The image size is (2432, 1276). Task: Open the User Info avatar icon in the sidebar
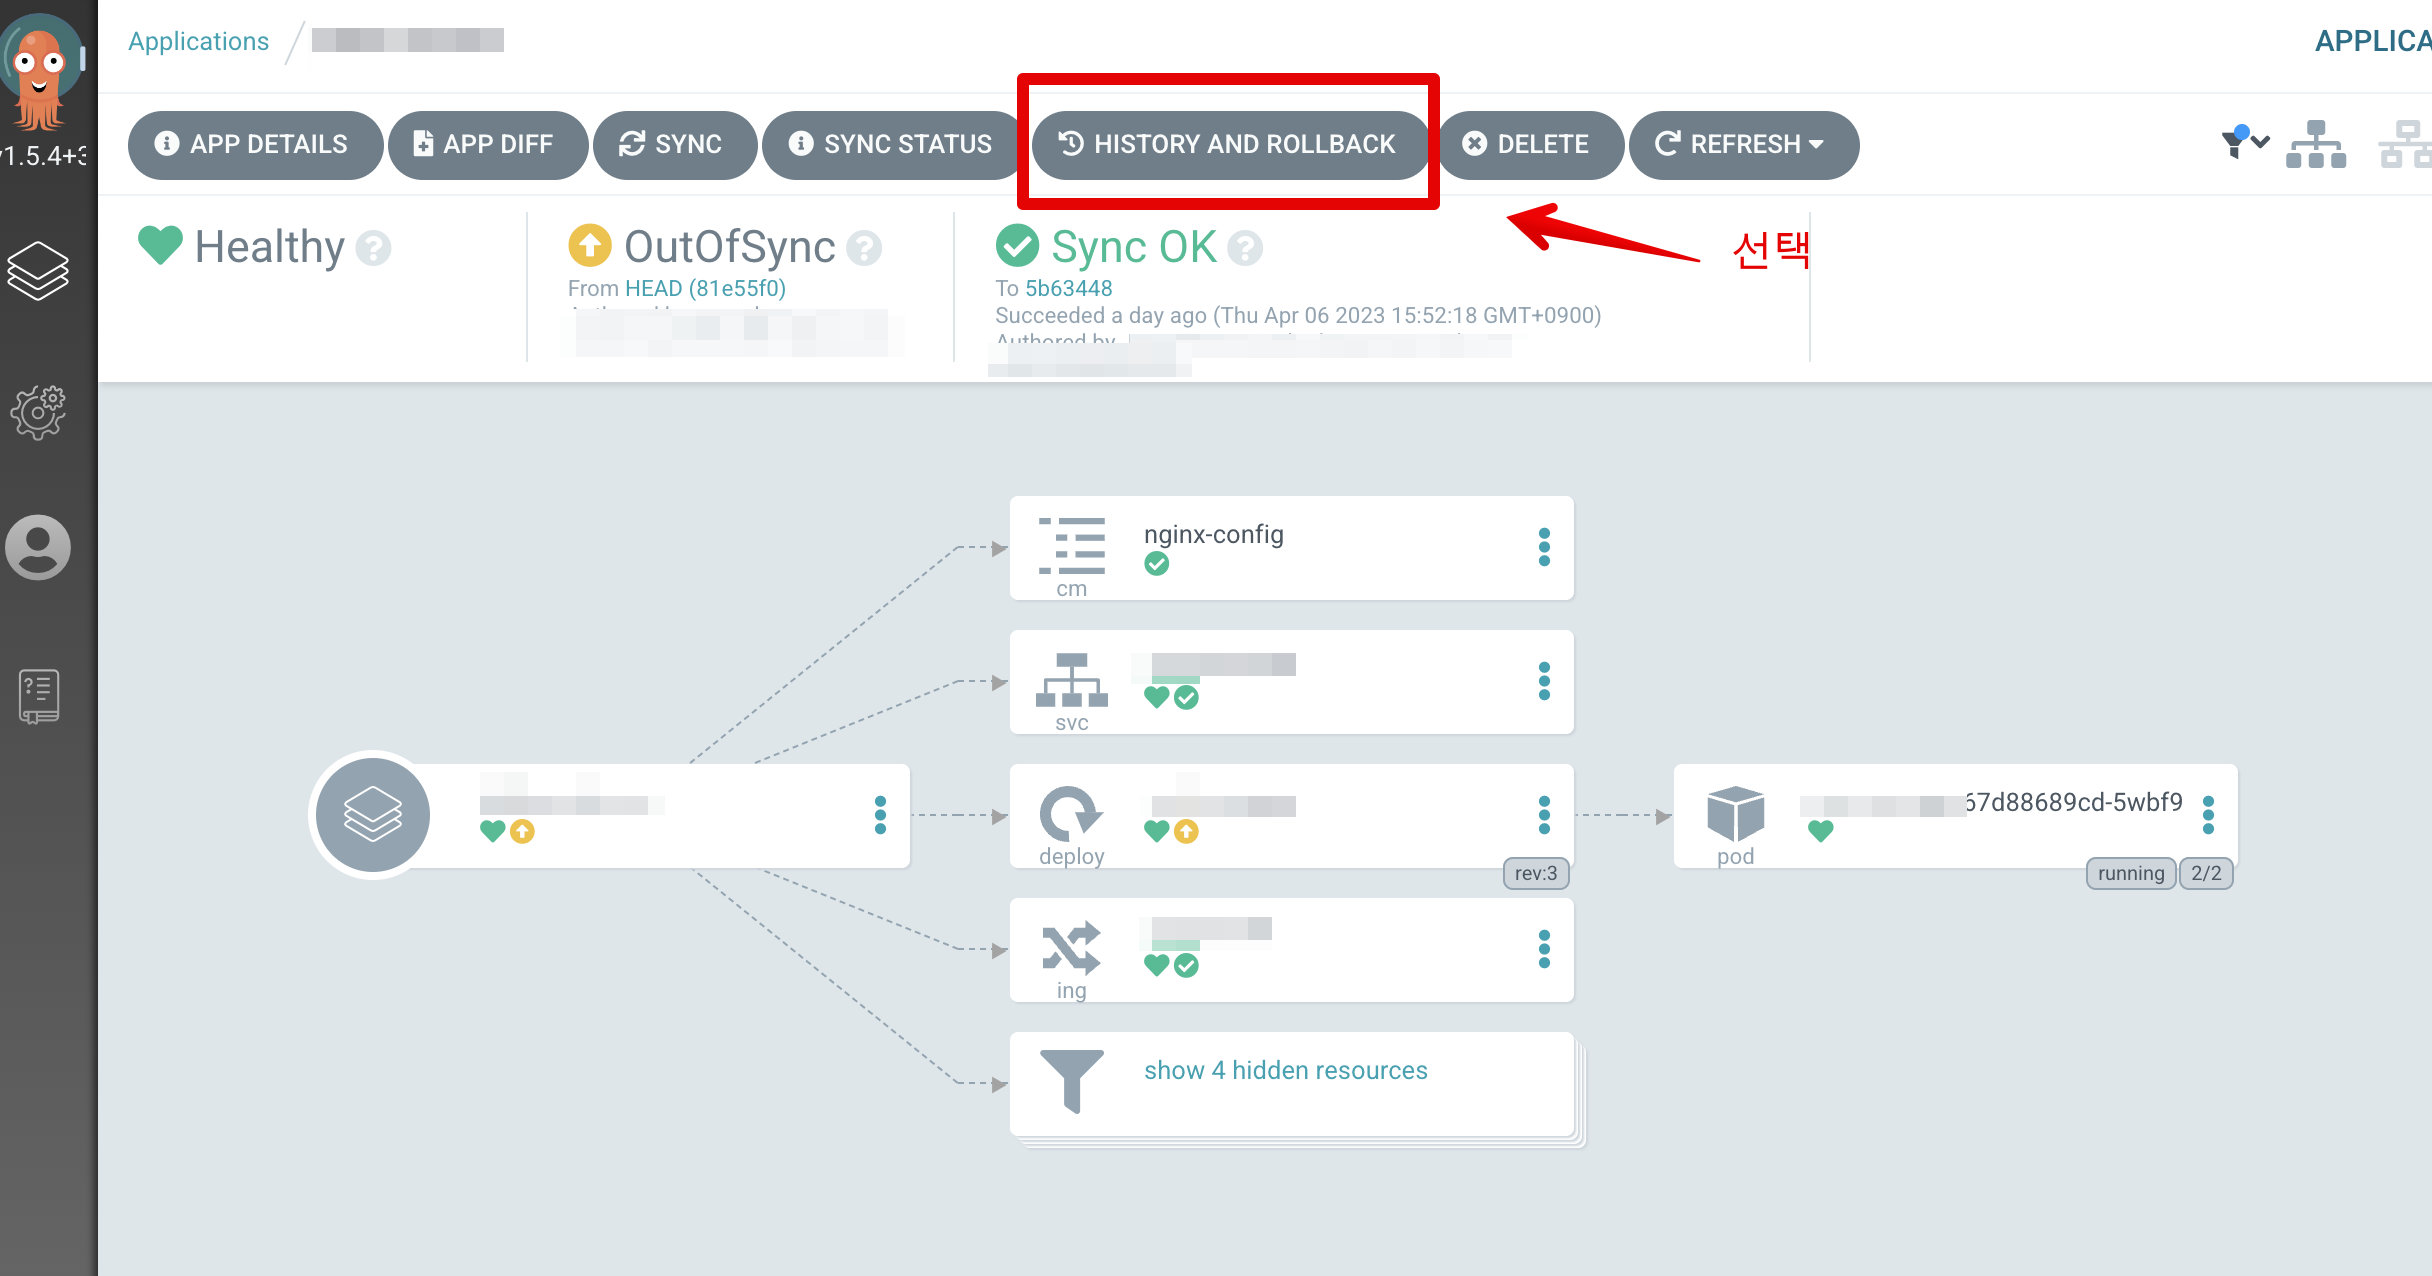38,547
